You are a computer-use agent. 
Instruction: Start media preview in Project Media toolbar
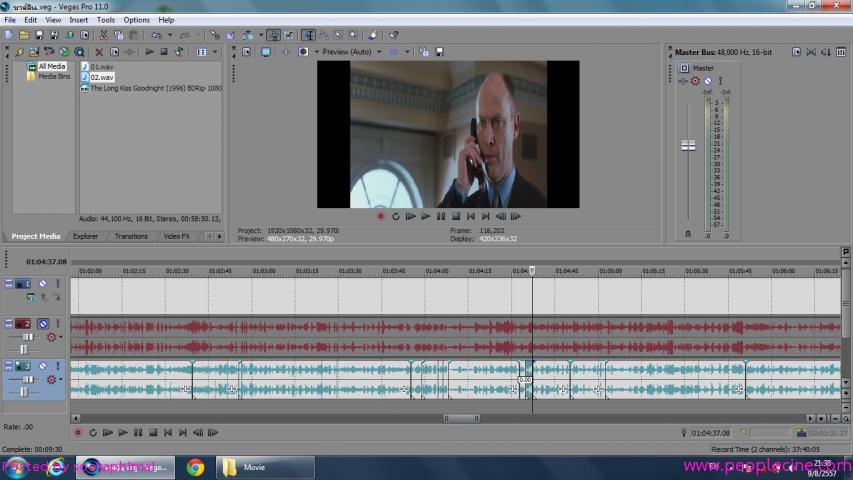[x=149, y=52]
